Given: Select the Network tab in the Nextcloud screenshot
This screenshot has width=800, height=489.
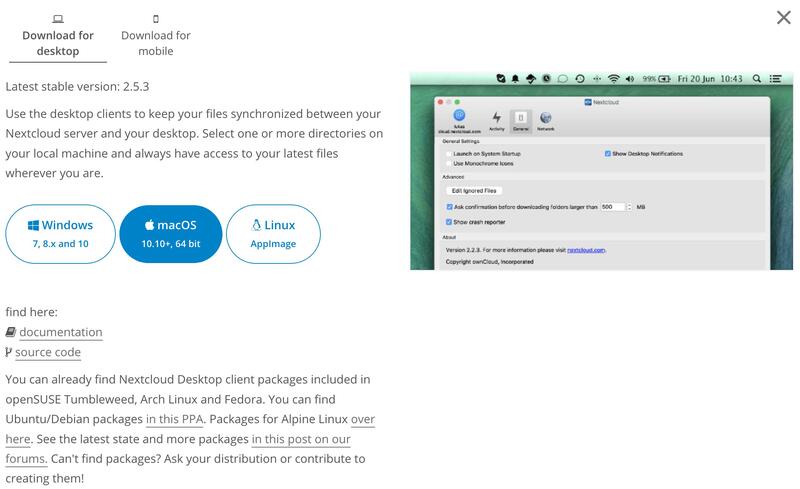Looking at the screenshot, I should click(x=545, y=121).
